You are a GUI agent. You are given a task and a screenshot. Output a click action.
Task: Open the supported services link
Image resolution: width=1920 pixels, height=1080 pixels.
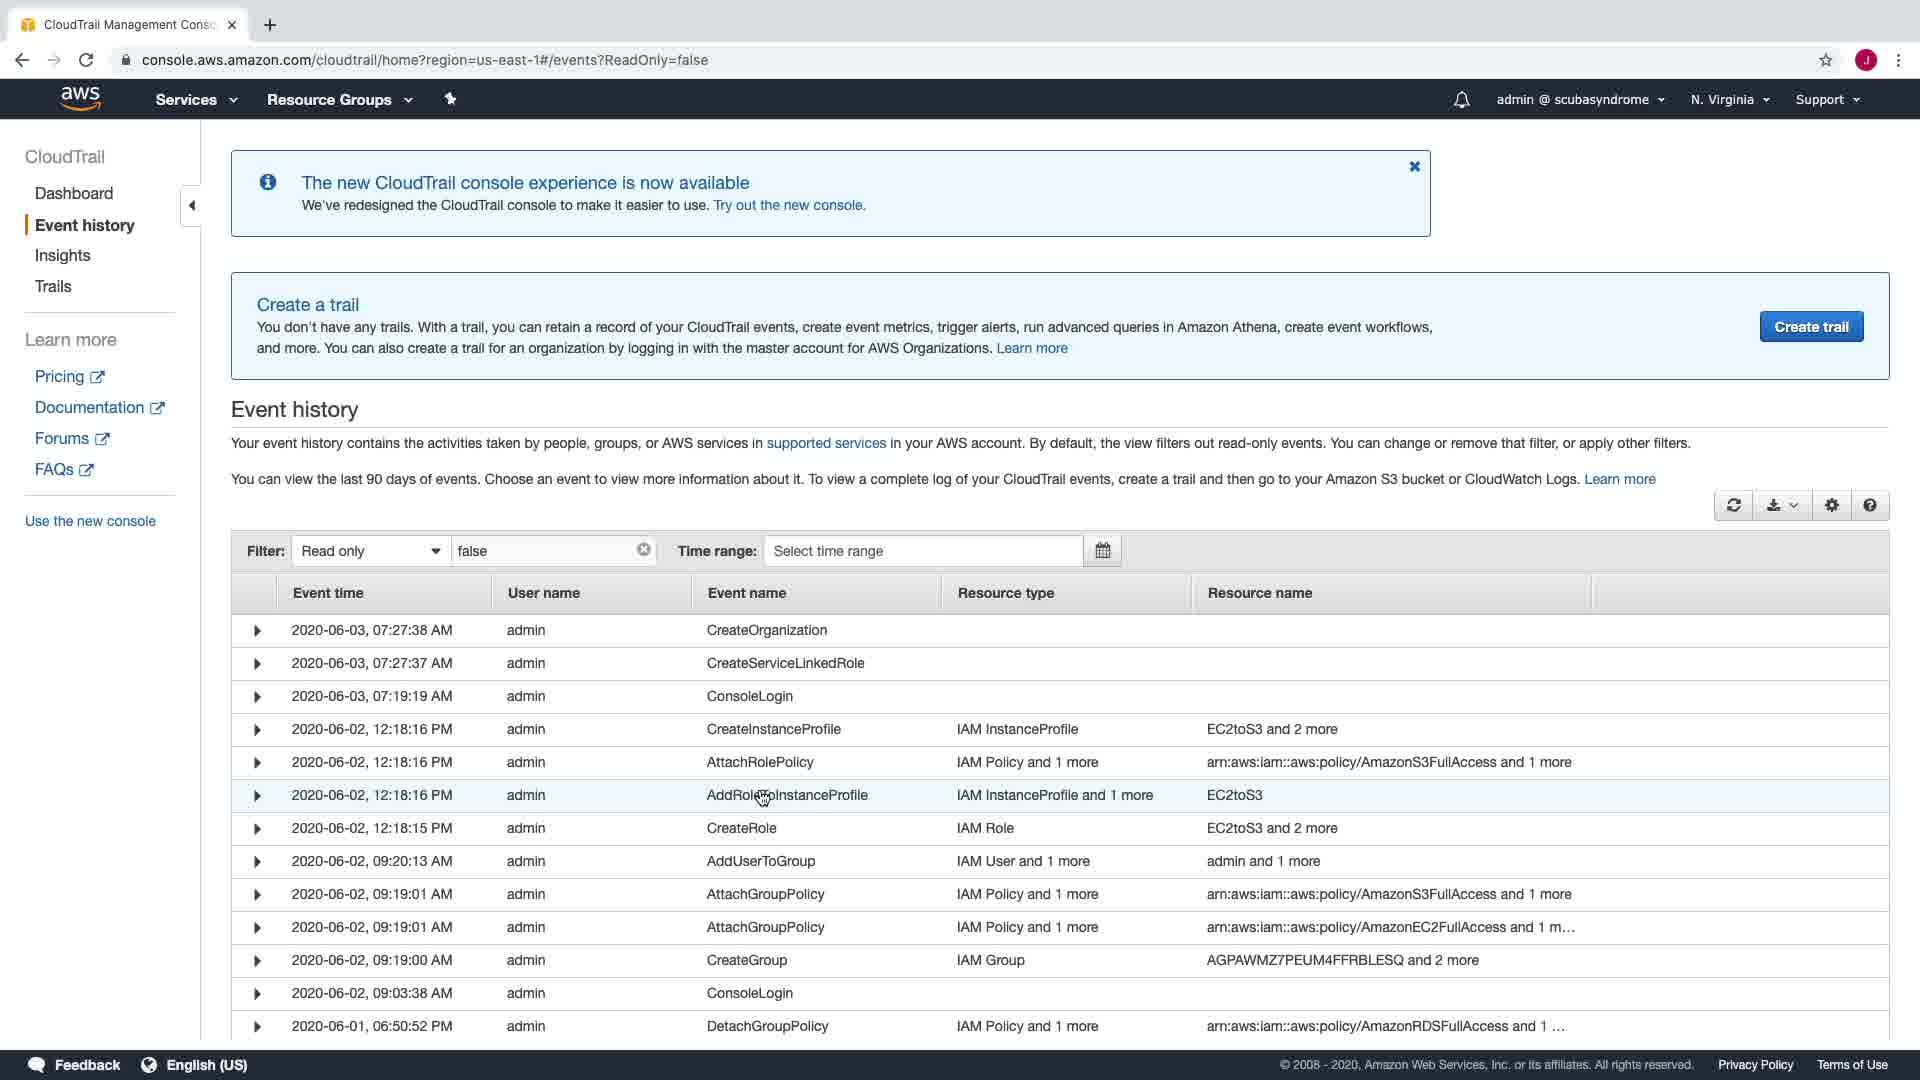(x=825, y=443)
